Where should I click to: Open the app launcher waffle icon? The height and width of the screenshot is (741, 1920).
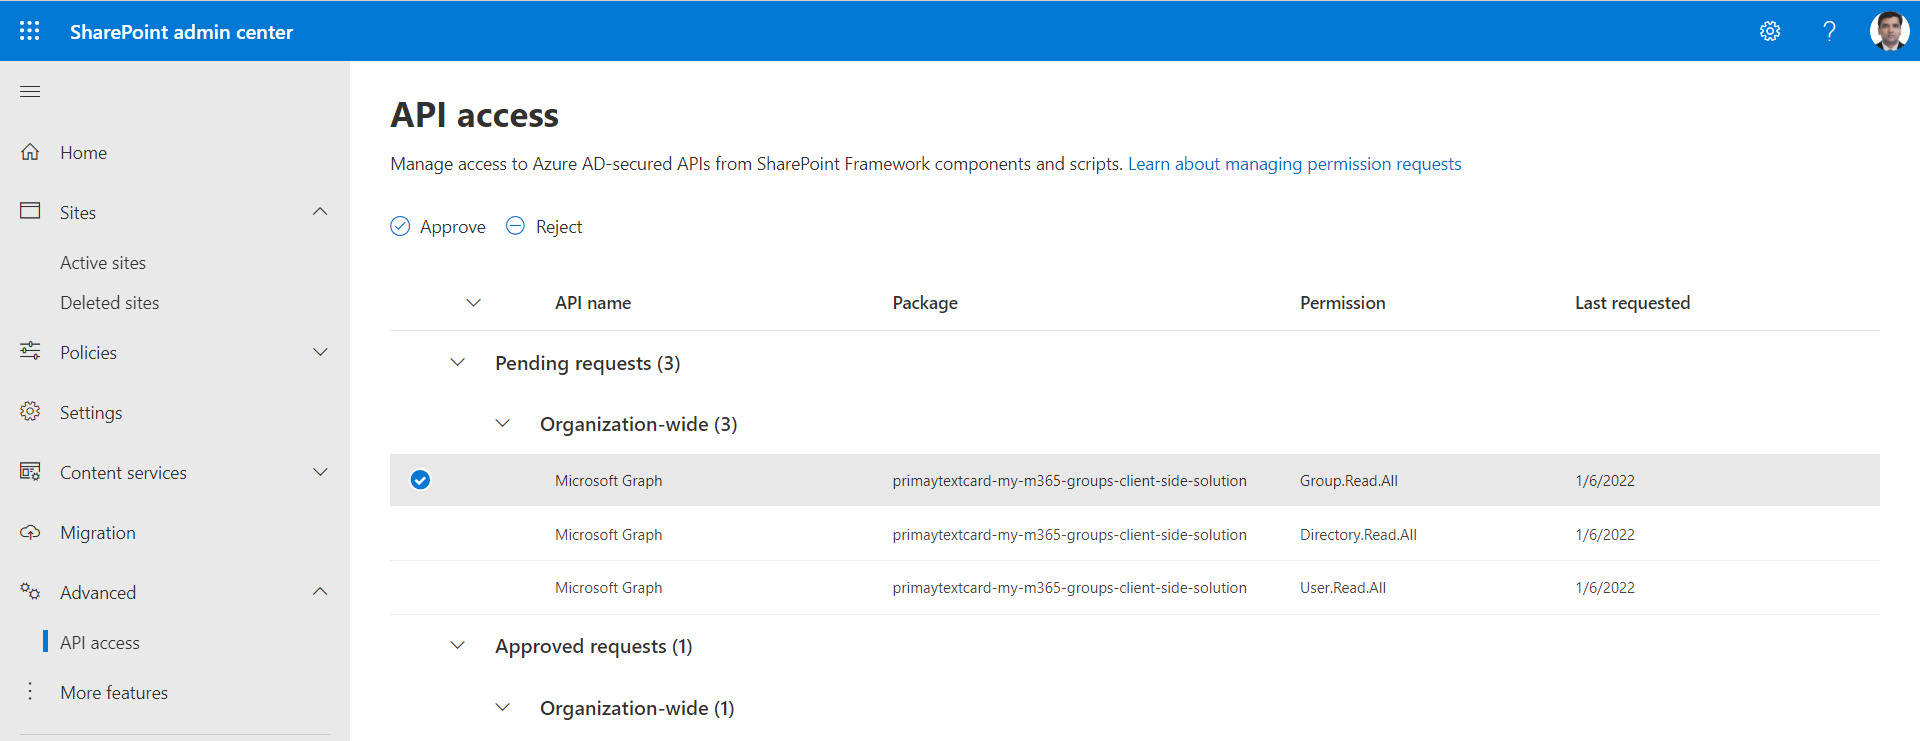30,31
